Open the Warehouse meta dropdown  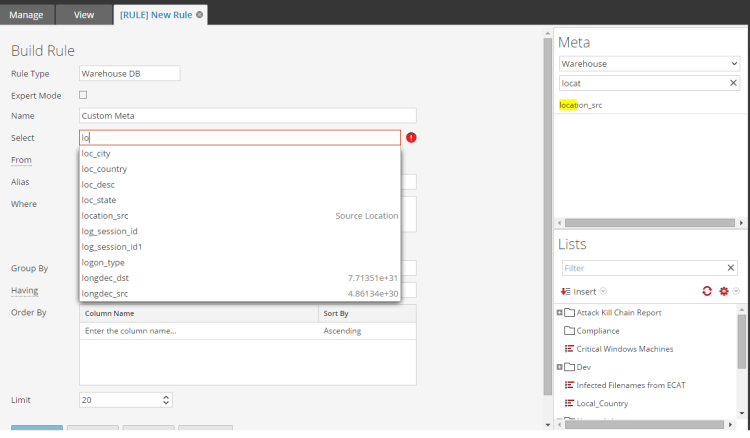click(x=649, y=64)
